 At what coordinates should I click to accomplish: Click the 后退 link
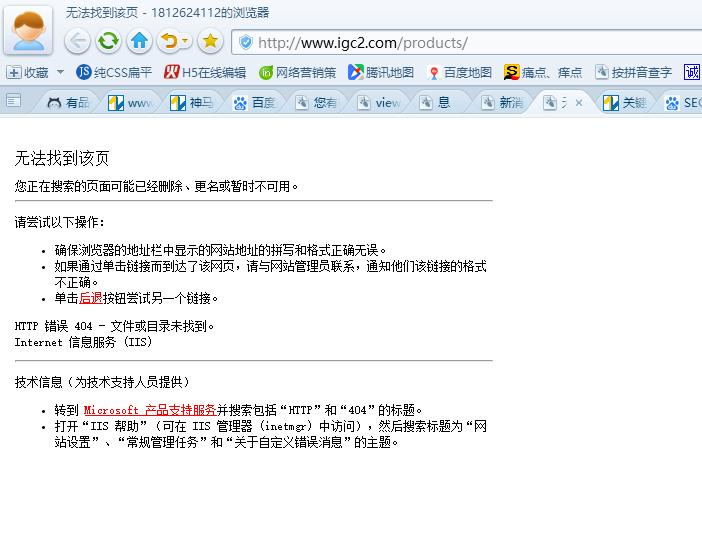click(91, 298)
